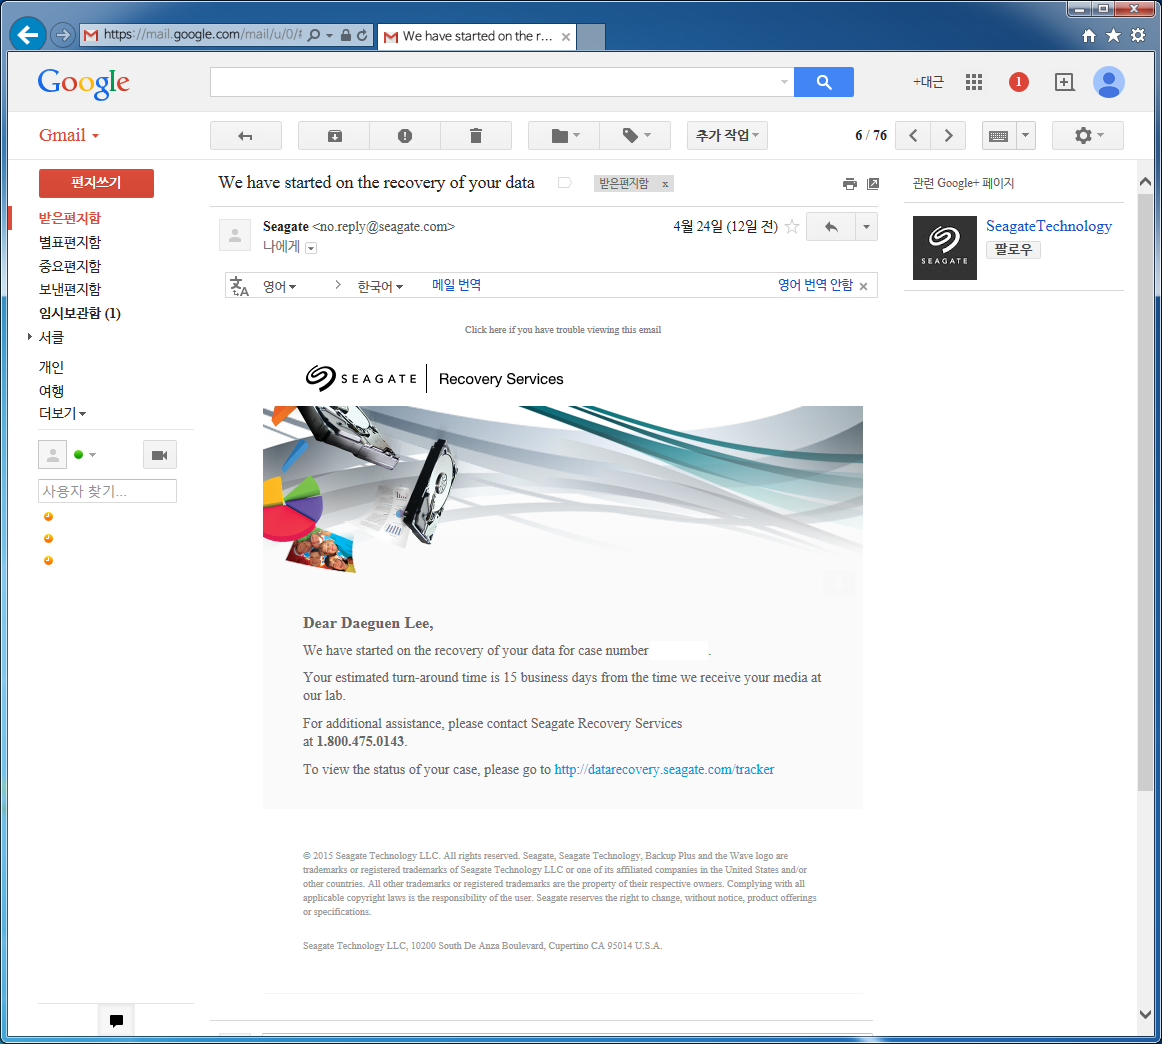Click trouble viewing this email link
Screen dimensions: 1162x1044
click(x=563, y=330)
